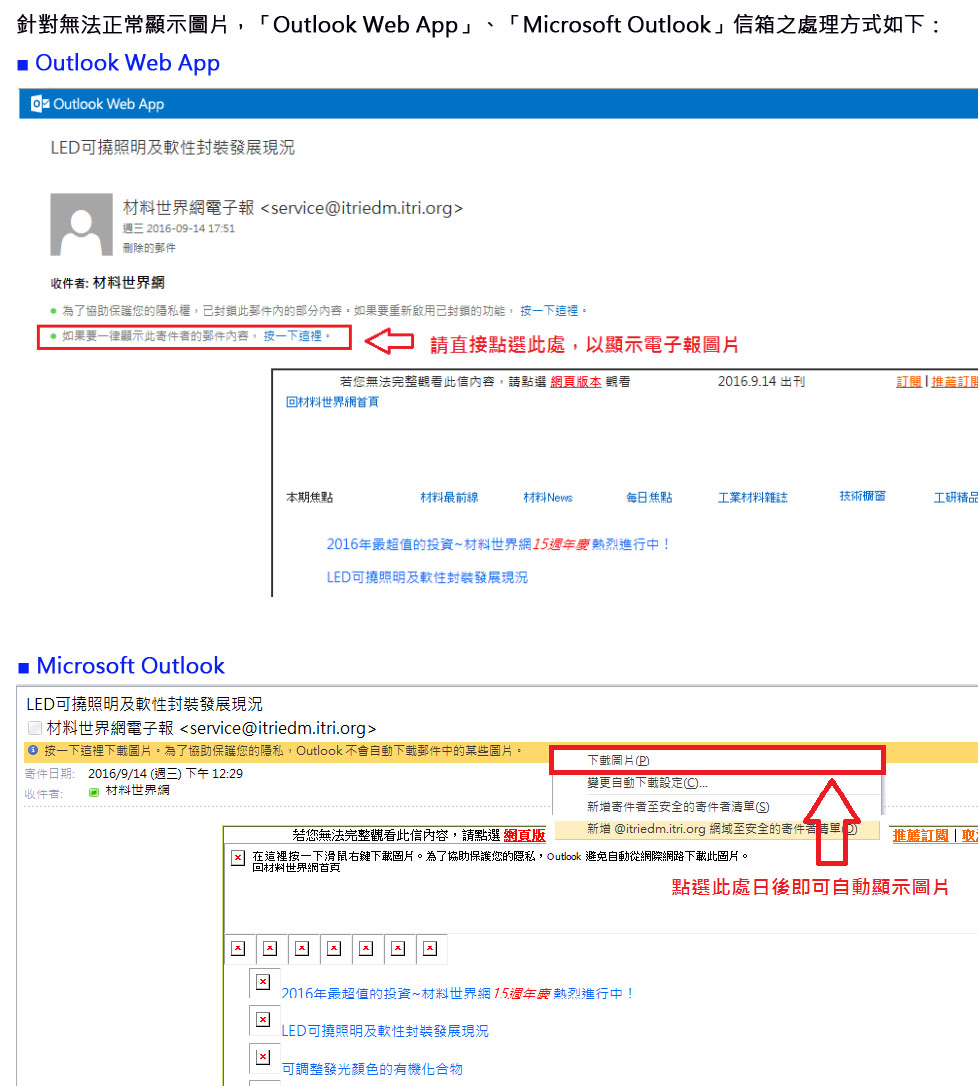This screenshot has width=978, height=1086.
Task: Click the '推薦訂閱' link in the Outlook message
Action: (x=921, y=835)
